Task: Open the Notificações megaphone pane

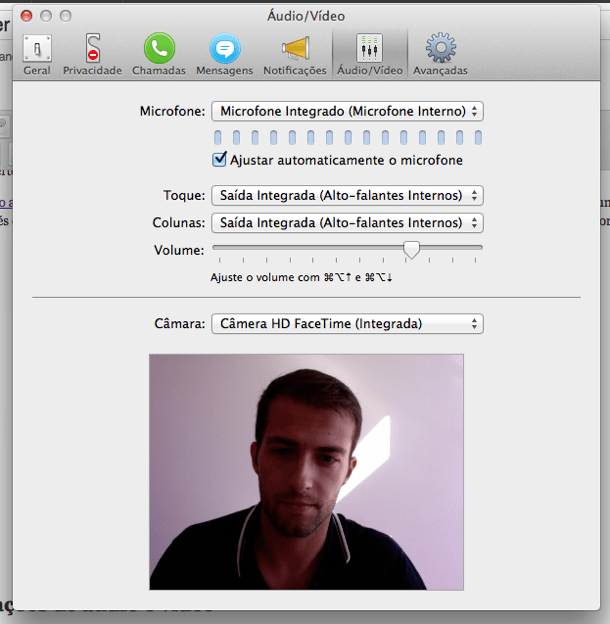Action: pos(295,55)
